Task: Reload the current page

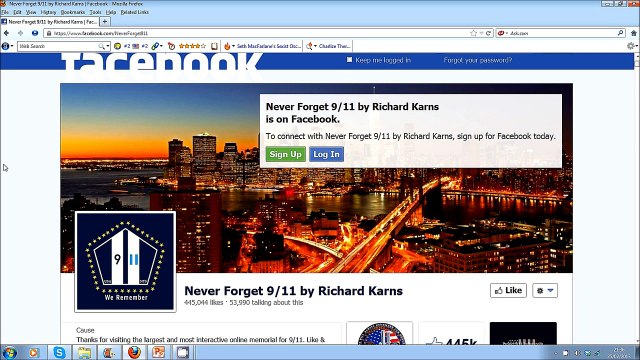Action: pyautogui.click(x=488, y=33)
